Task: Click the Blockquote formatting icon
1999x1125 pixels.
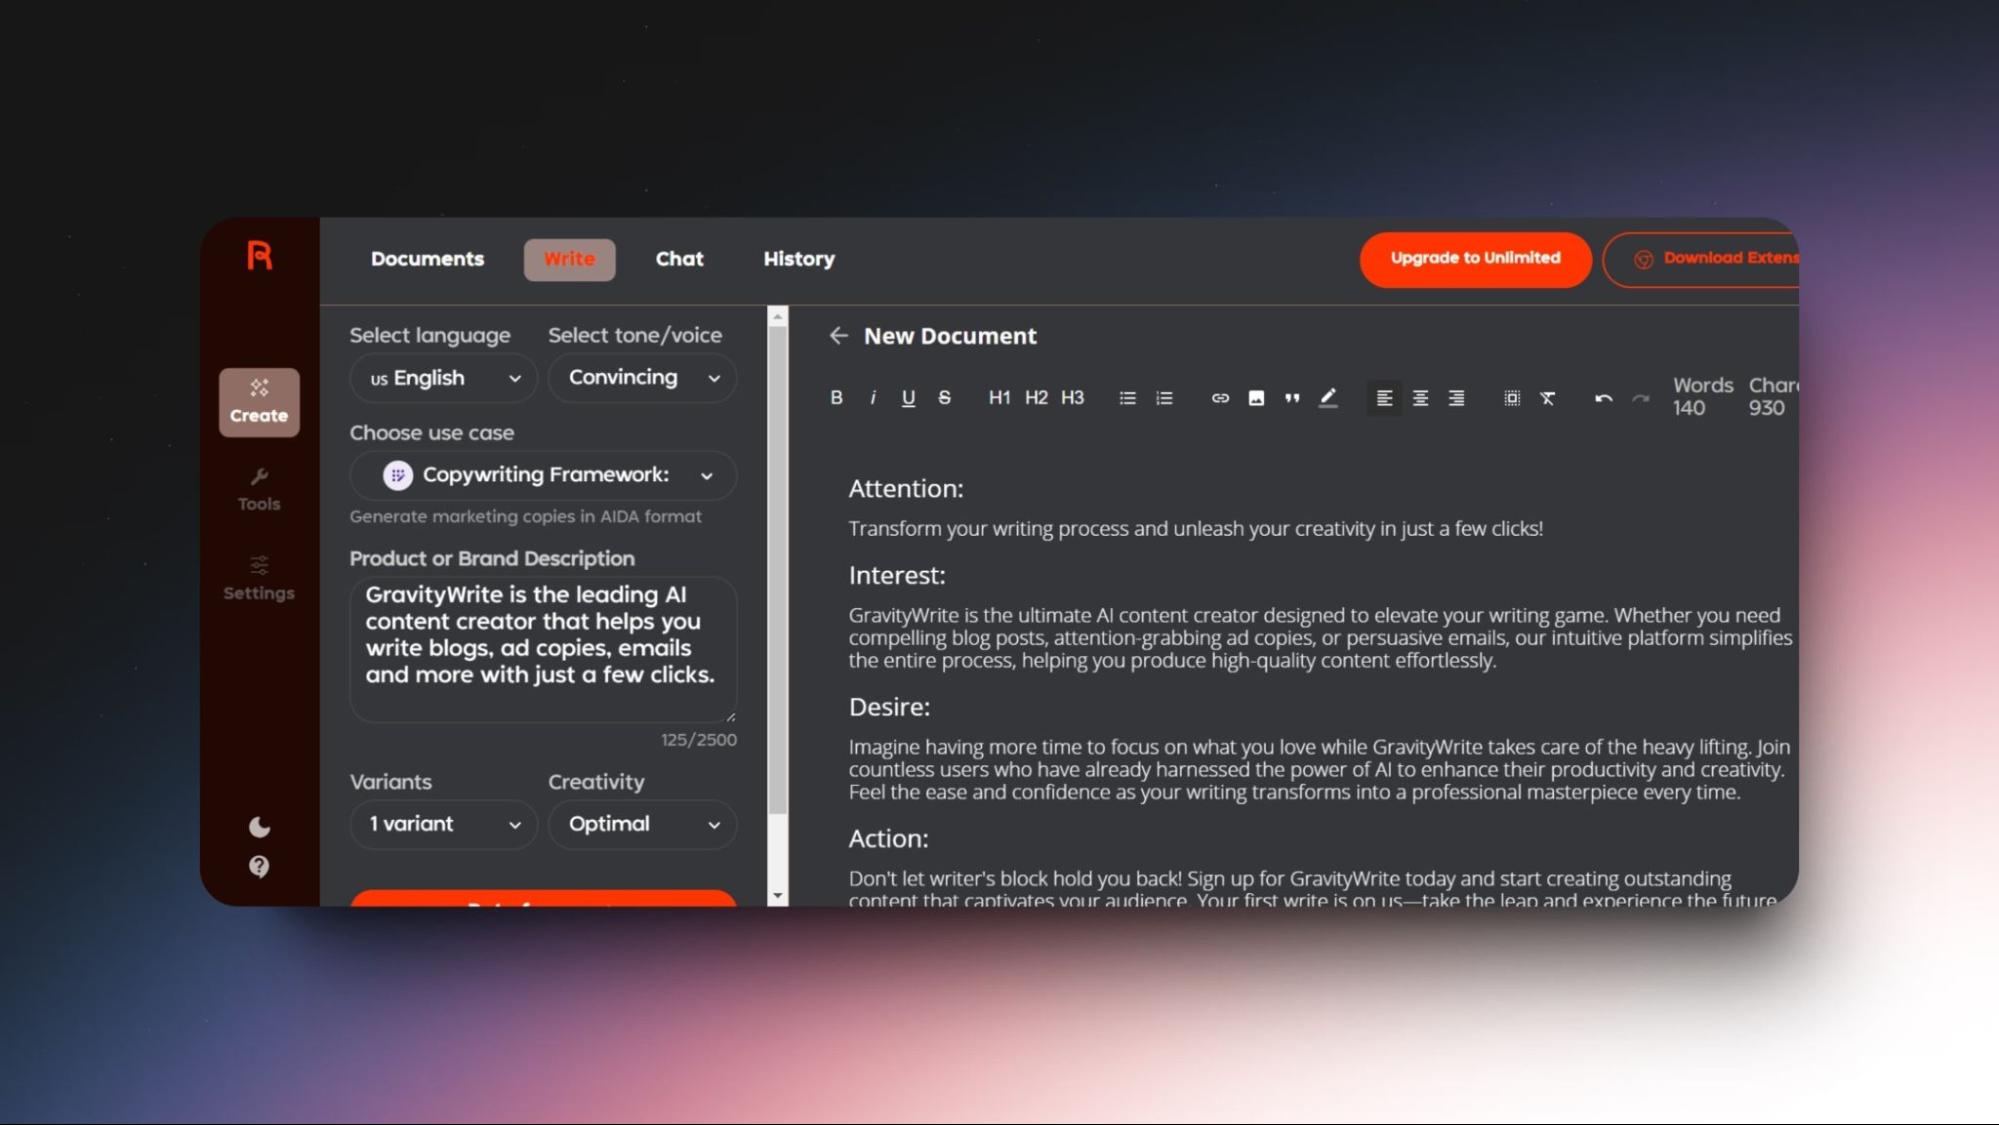Action: [x=1291, y=397]
